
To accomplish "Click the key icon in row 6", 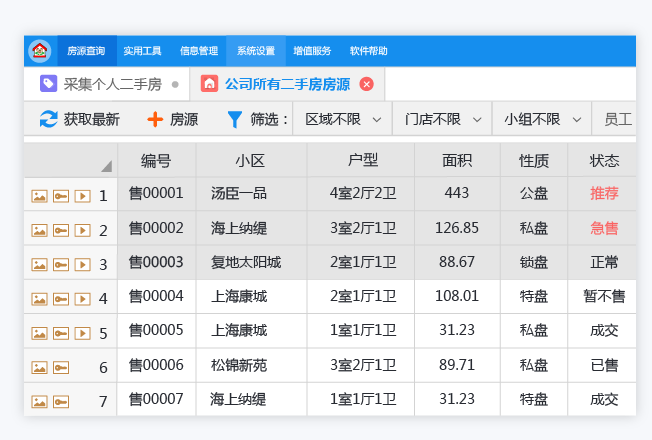I will pyautogui.click(x=61, y=367).
